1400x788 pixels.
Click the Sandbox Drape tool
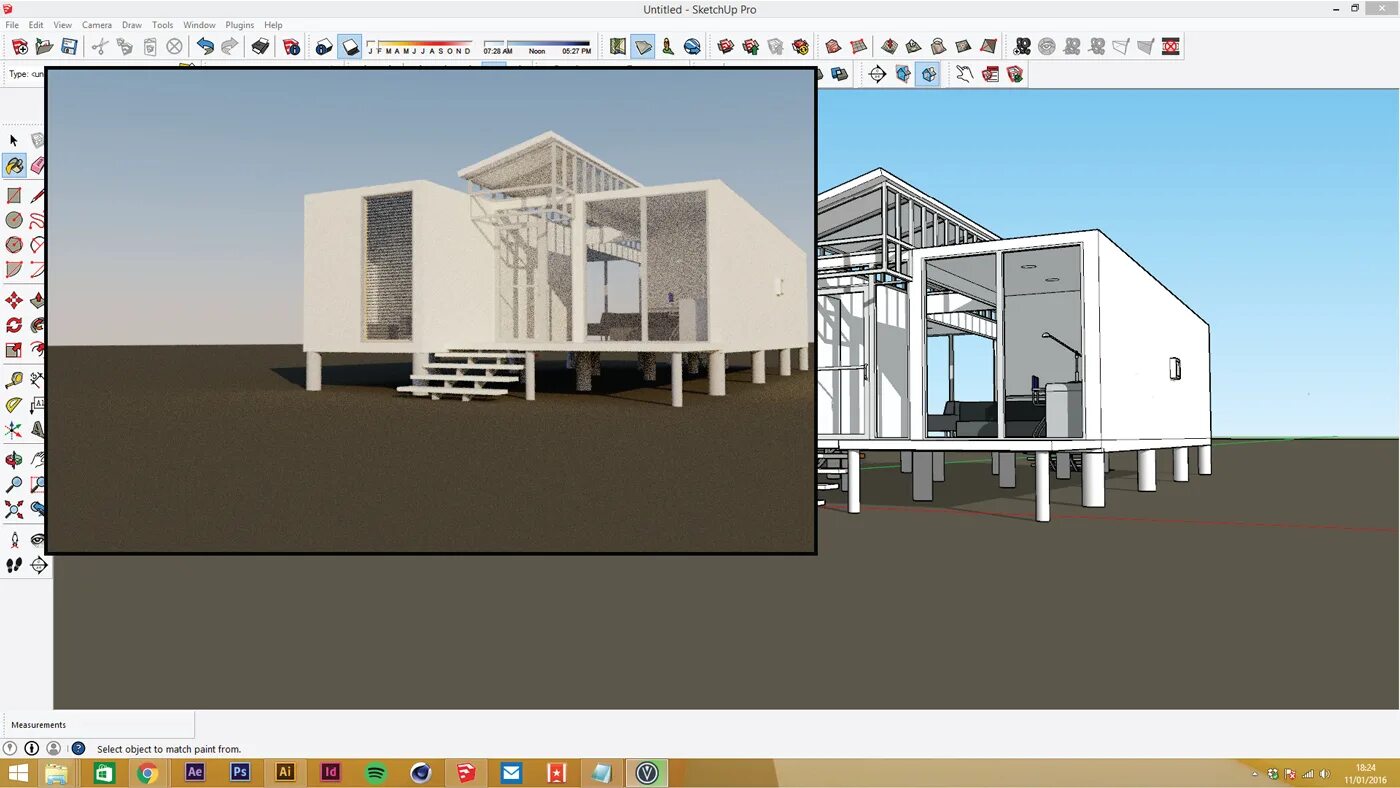click(938, 46)
